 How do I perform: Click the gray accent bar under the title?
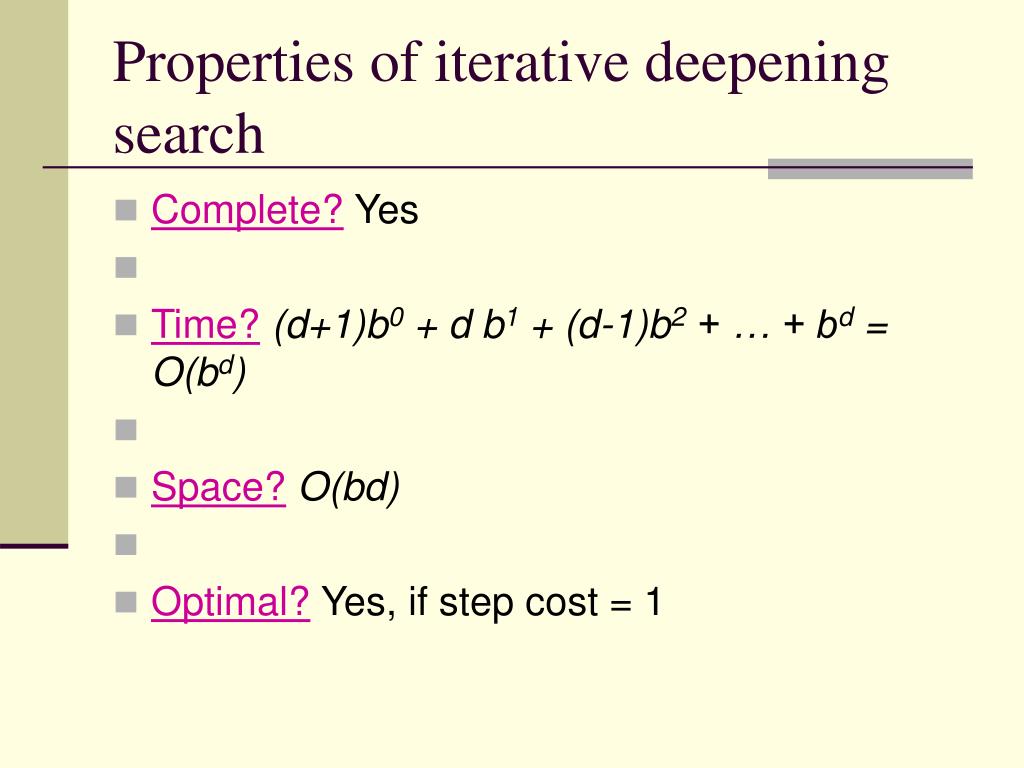point(870,168)
